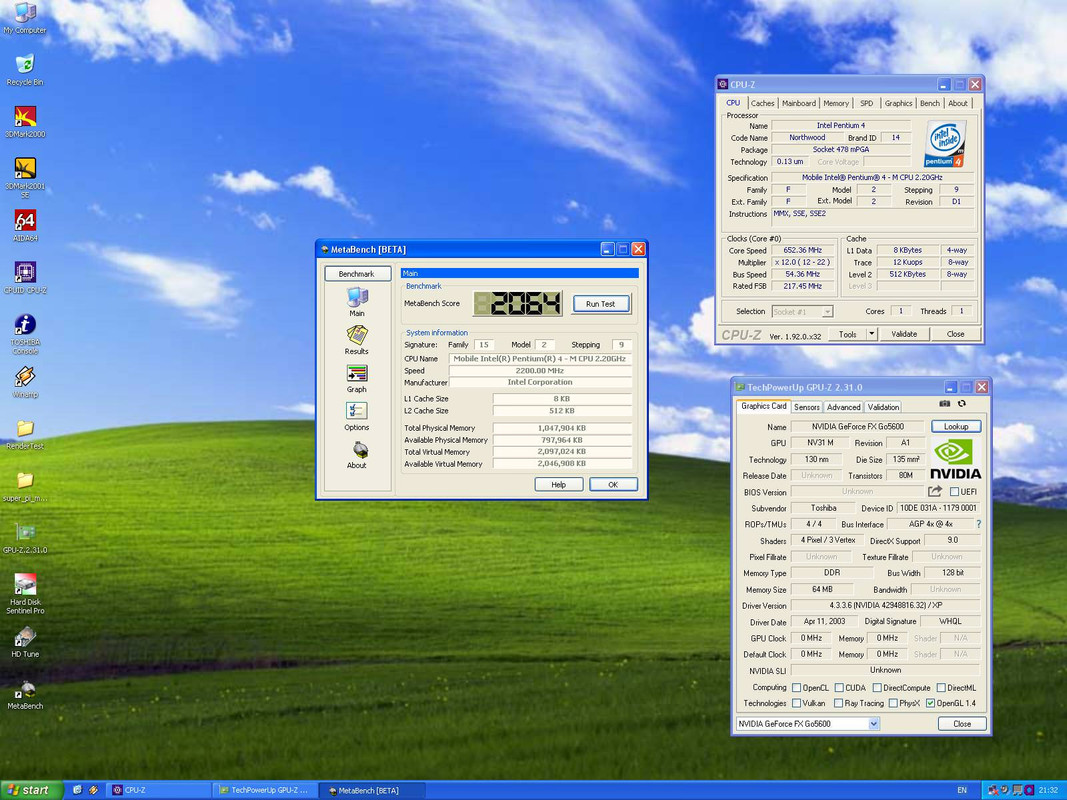1067x800 pixels.
Task: Expand the GPU selection dropdown in GPU-Z
Action: tap(874, 724)
